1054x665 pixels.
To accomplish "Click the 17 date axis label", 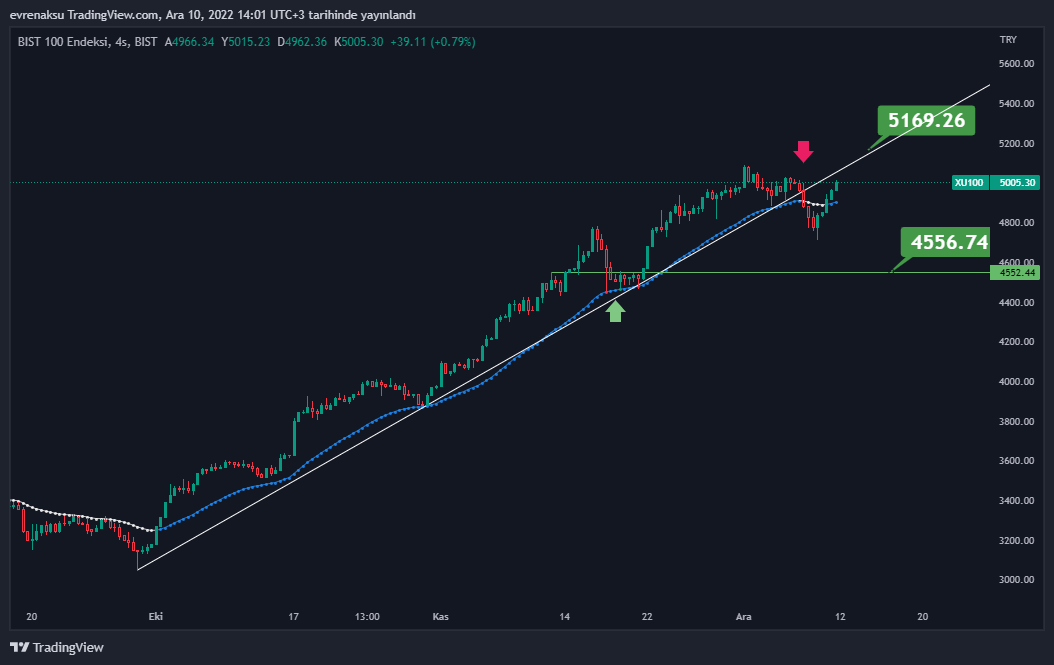I will click(x=293, y=617).
